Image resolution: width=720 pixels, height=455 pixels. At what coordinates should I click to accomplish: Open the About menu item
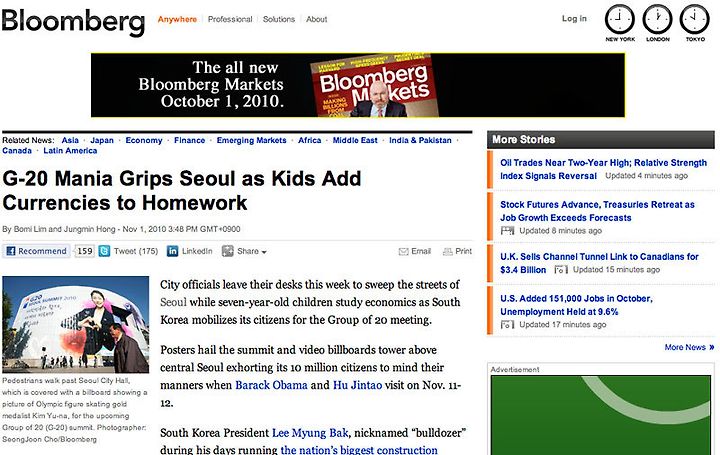317,19
